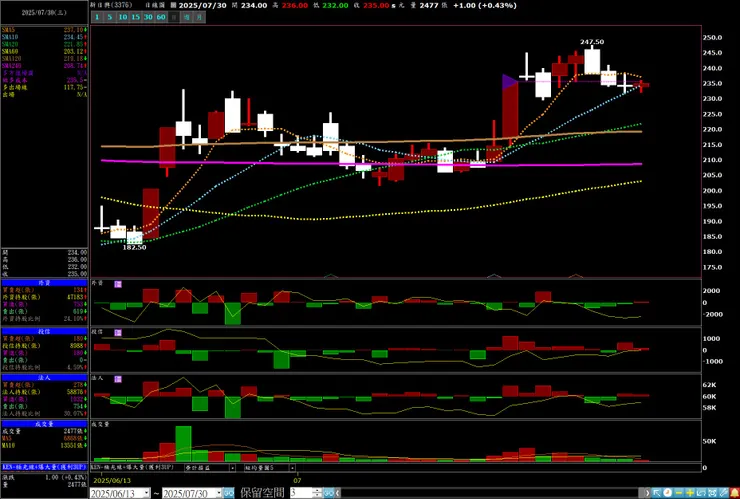Screen dimensions: 740x499
Task: Click the 250.0 price axis label
Action: [x=713, y=37]
